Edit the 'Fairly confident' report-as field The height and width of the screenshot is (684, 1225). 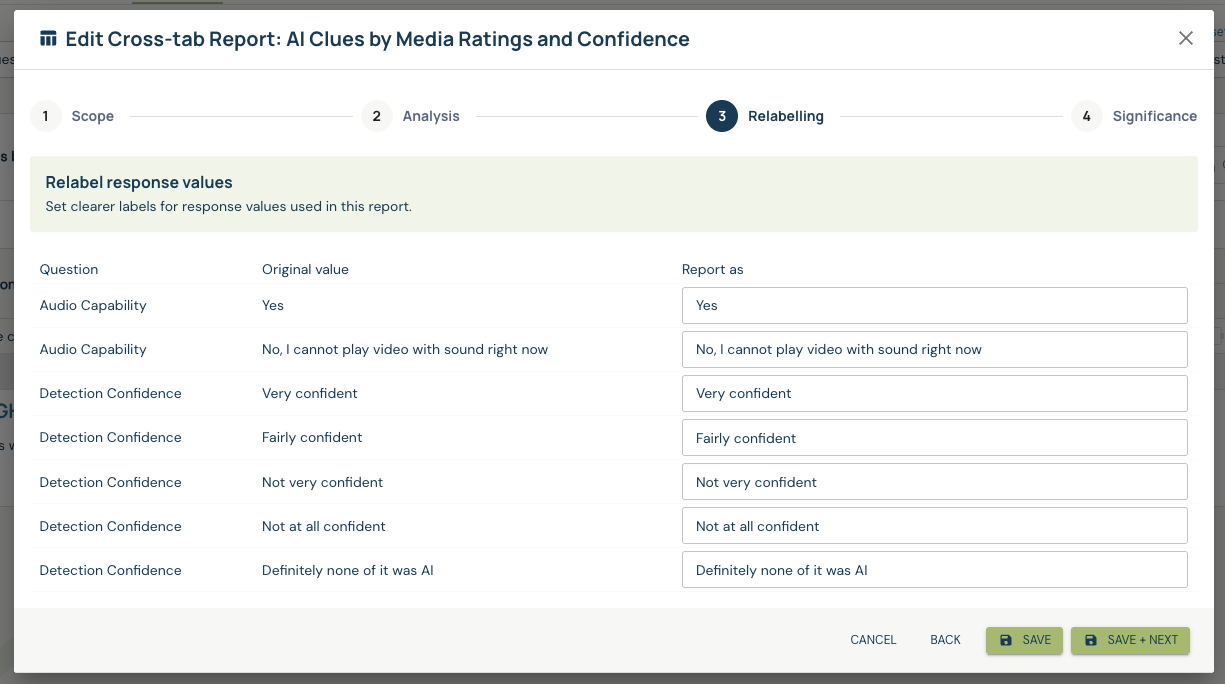point(934,438)
